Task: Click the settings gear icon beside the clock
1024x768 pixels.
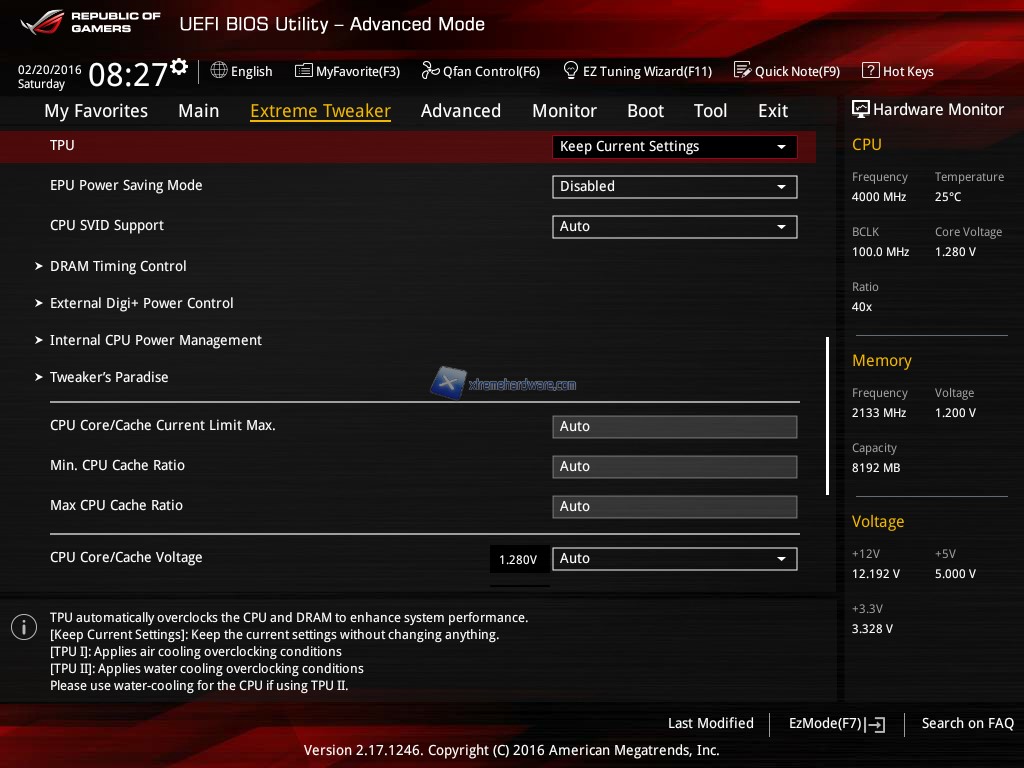Action: click(x=179, y=67)
